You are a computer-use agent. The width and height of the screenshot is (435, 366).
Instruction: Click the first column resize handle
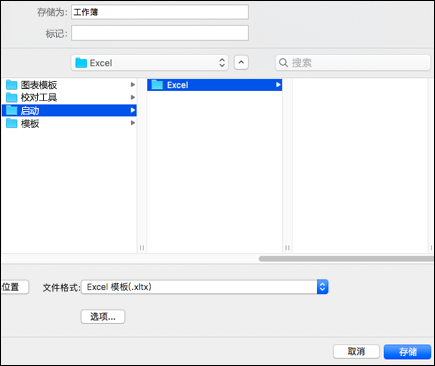click(142, 248)
